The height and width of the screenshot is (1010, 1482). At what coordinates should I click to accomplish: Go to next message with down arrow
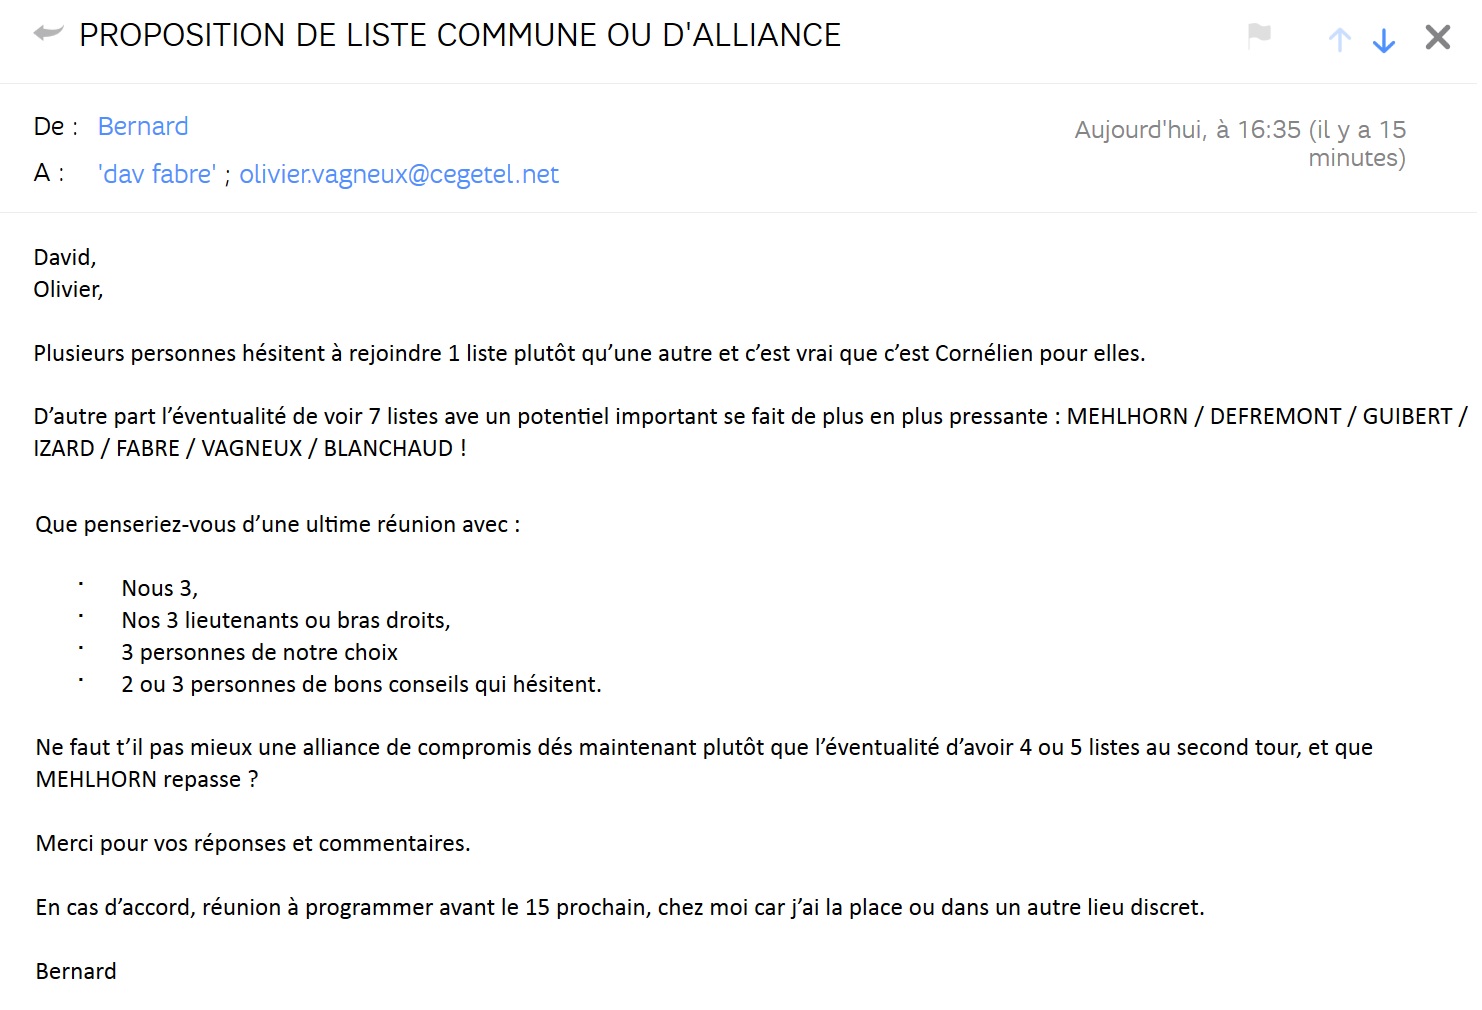(1384, 39)
